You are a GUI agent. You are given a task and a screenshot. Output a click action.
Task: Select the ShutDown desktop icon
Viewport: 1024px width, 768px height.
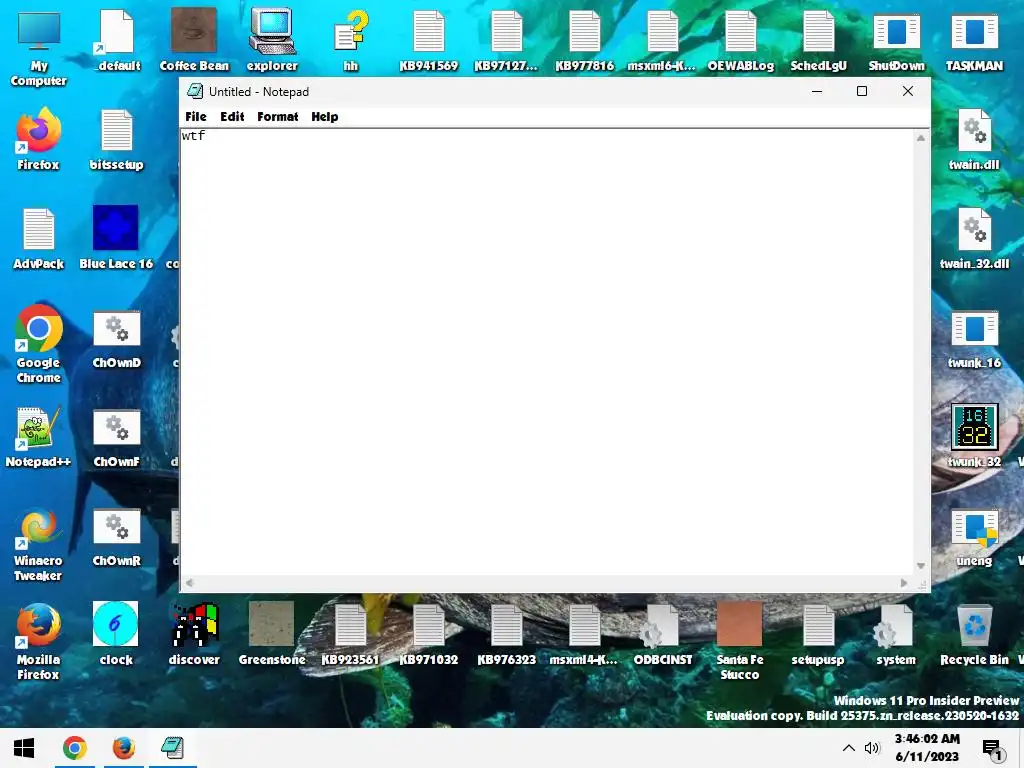[897, 40]
